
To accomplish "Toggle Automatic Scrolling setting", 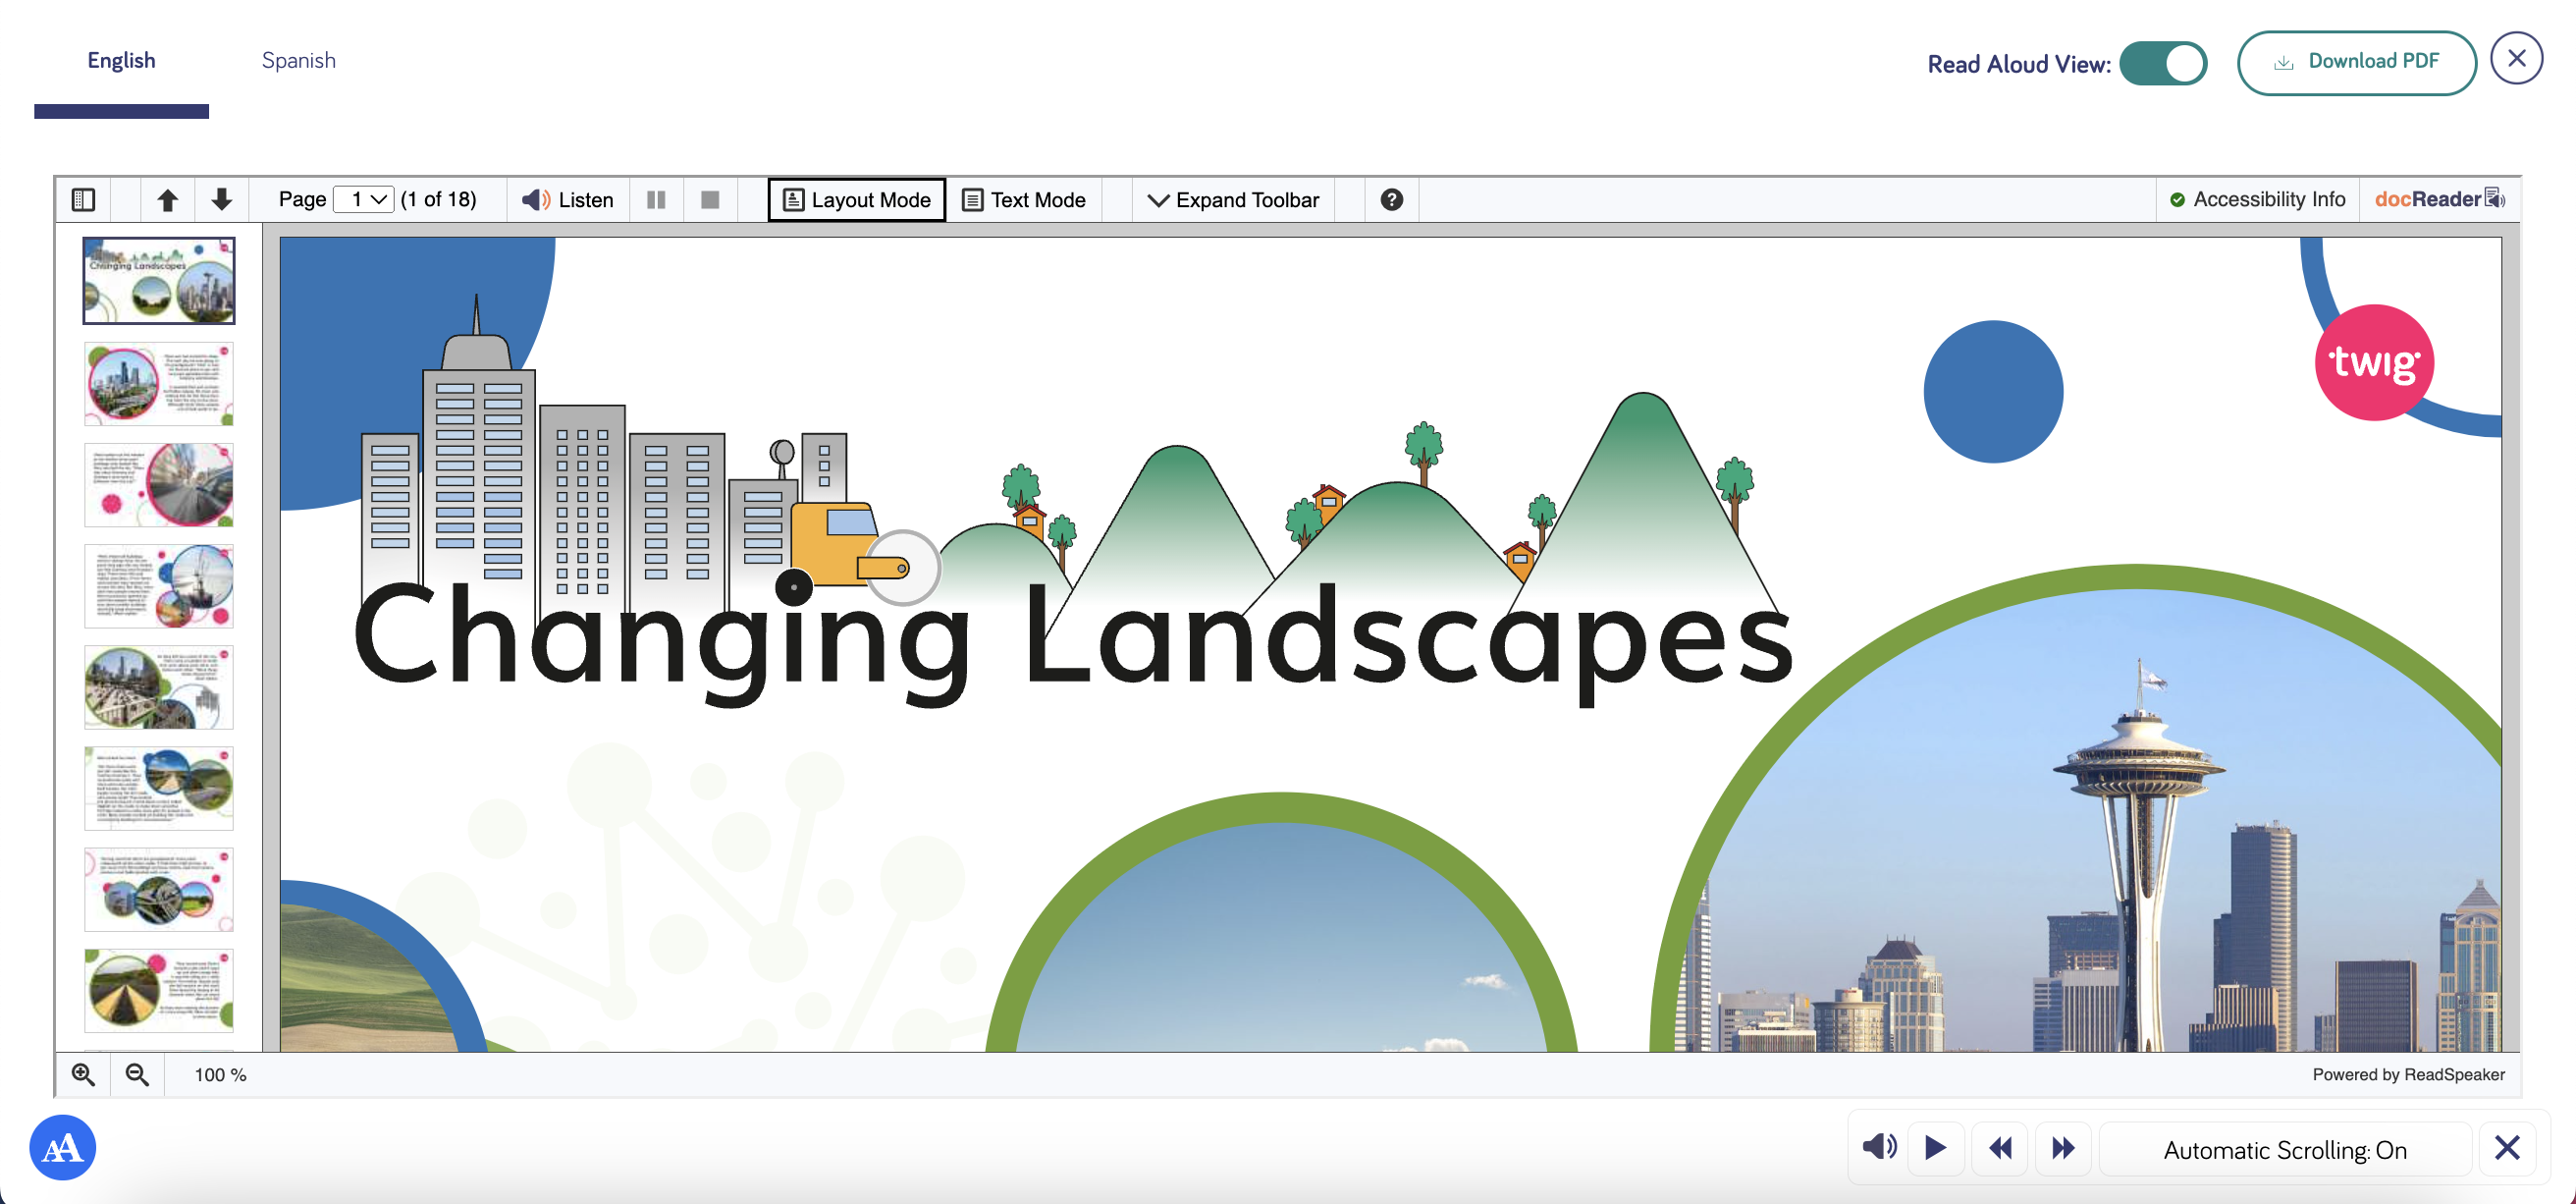I will coord(2284,1149).
